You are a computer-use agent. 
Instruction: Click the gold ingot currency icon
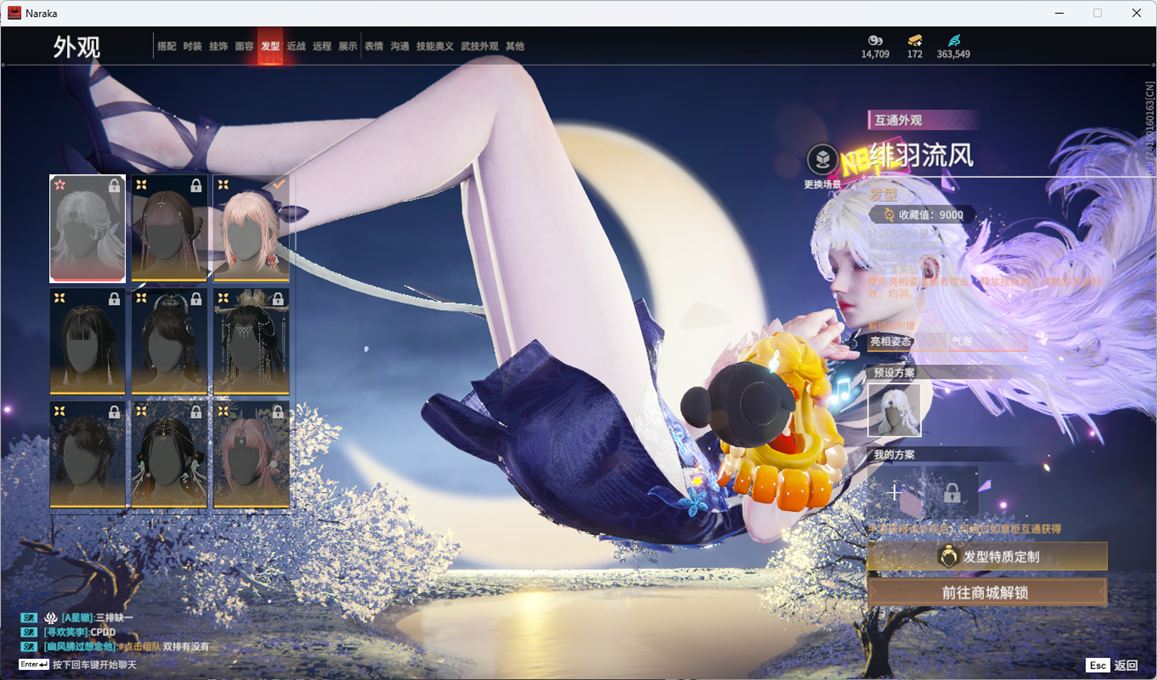point(914,40)
